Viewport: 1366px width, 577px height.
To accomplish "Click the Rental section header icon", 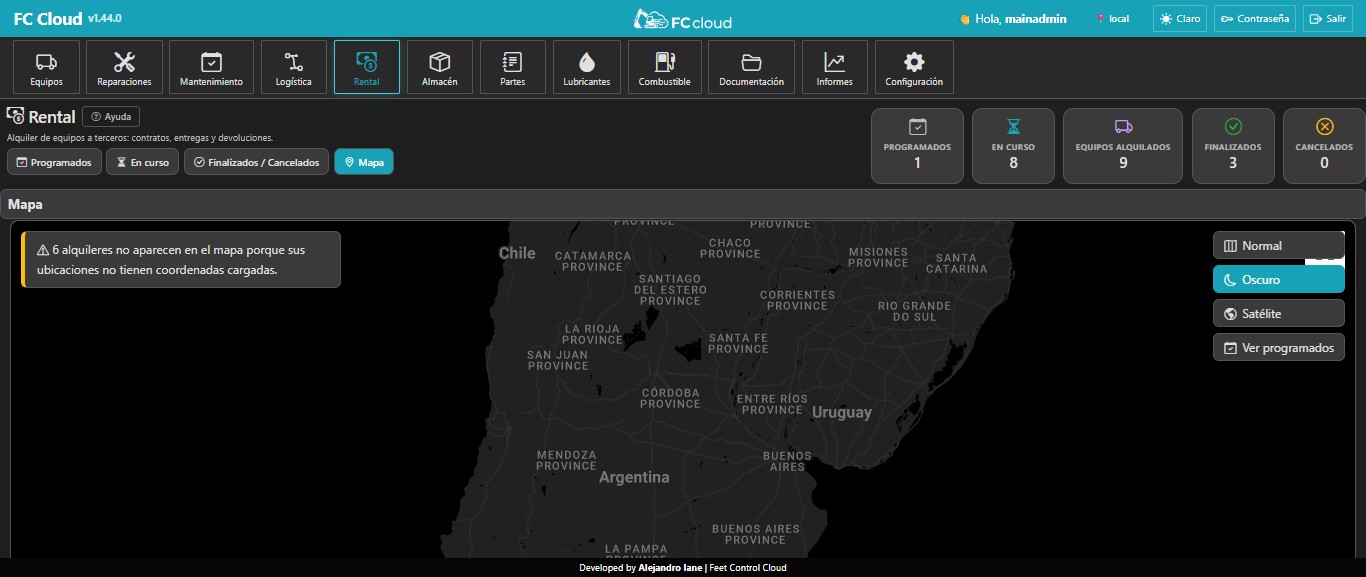I will point(15,116).
